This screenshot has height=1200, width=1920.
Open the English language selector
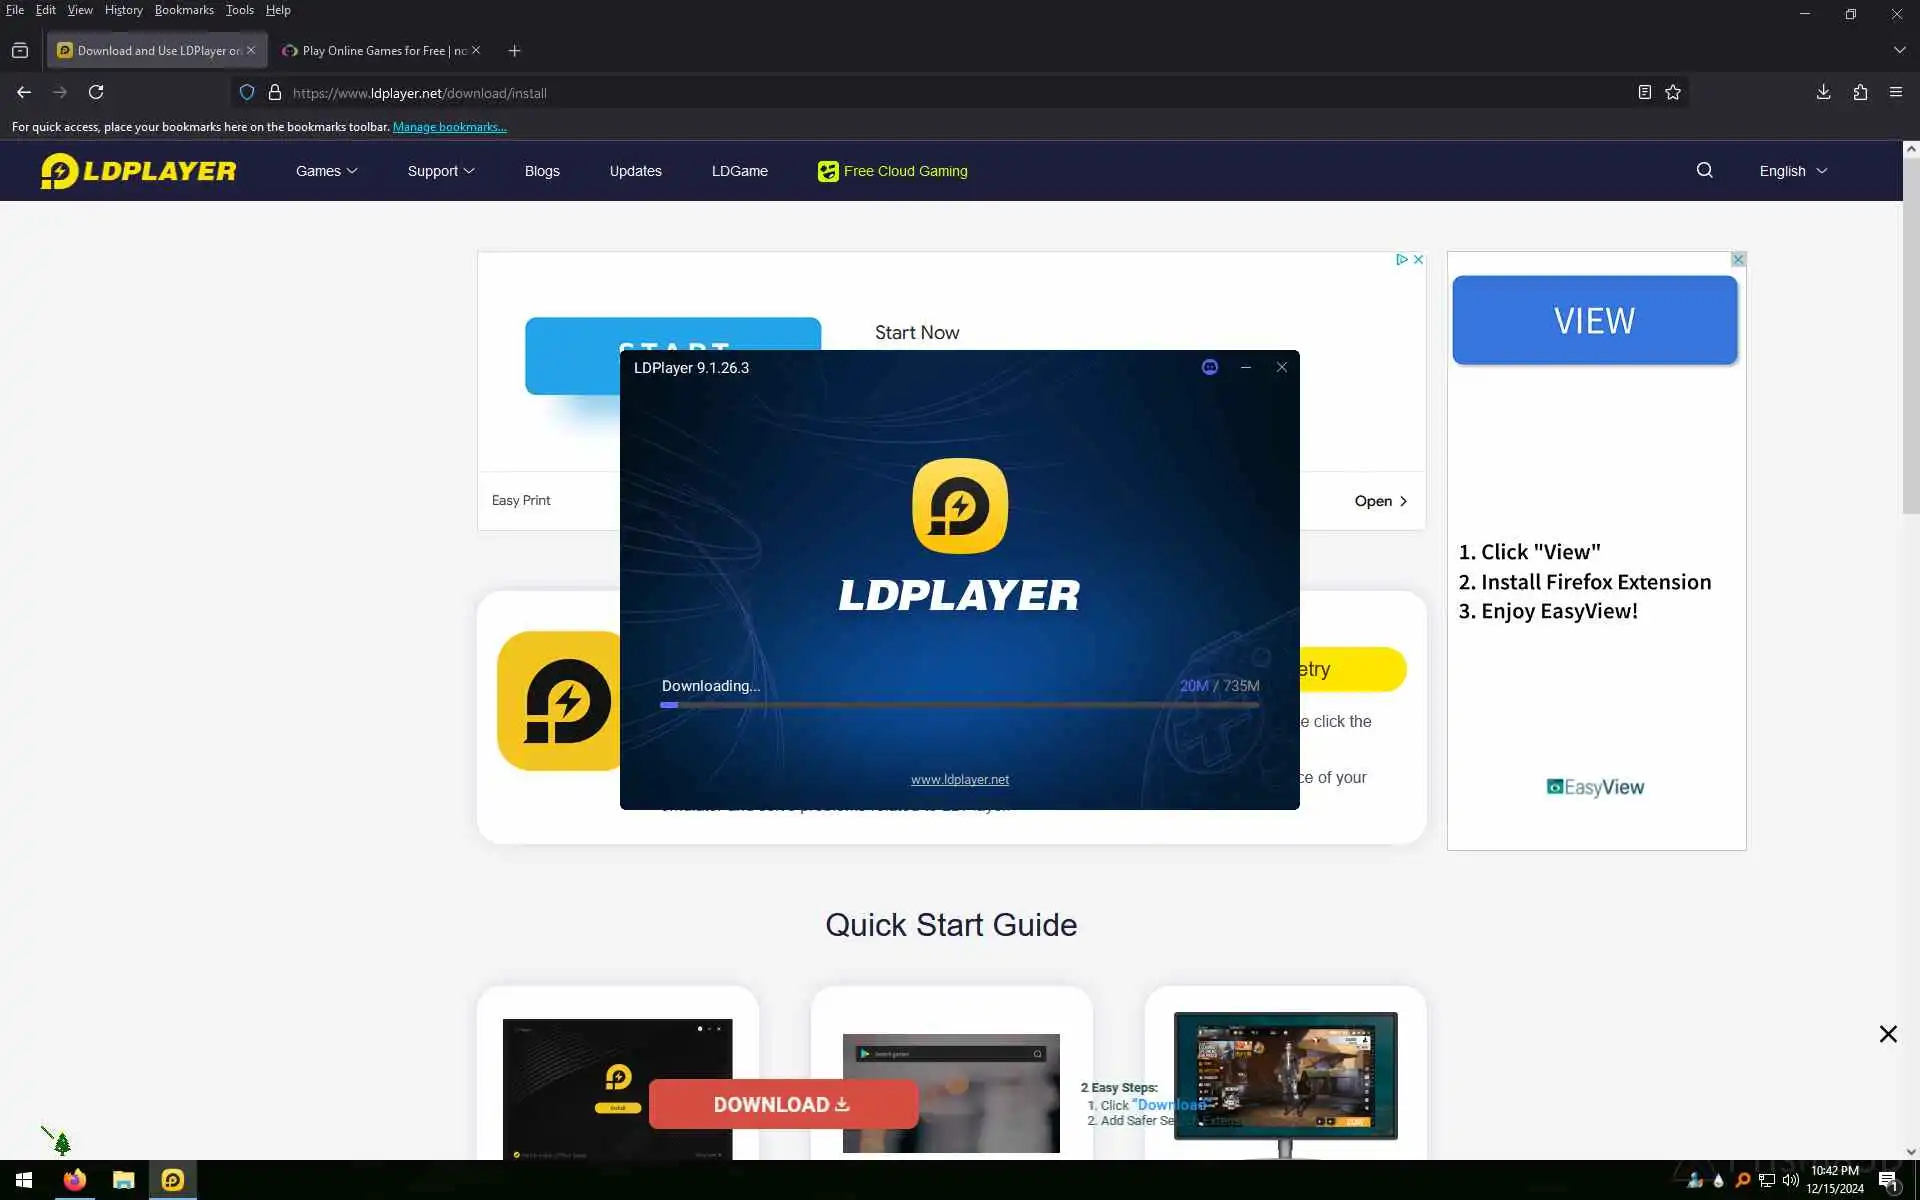pos(1792,171)
